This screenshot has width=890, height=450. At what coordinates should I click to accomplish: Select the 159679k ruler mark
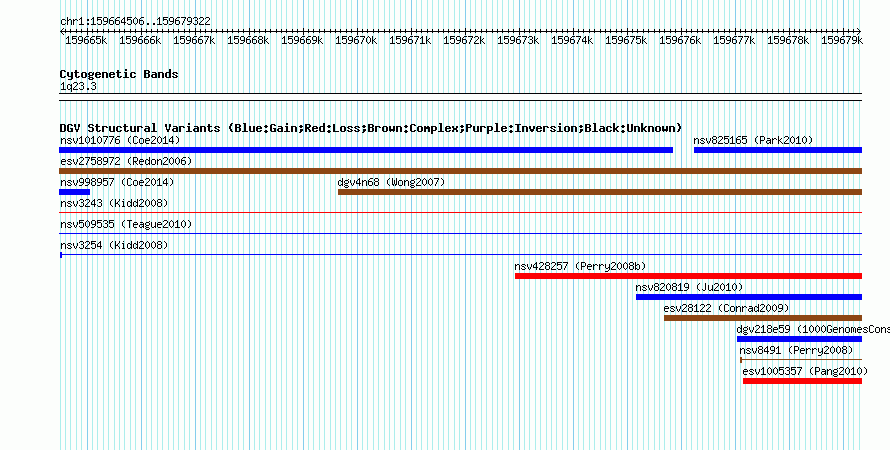click(x=842, y=40)
